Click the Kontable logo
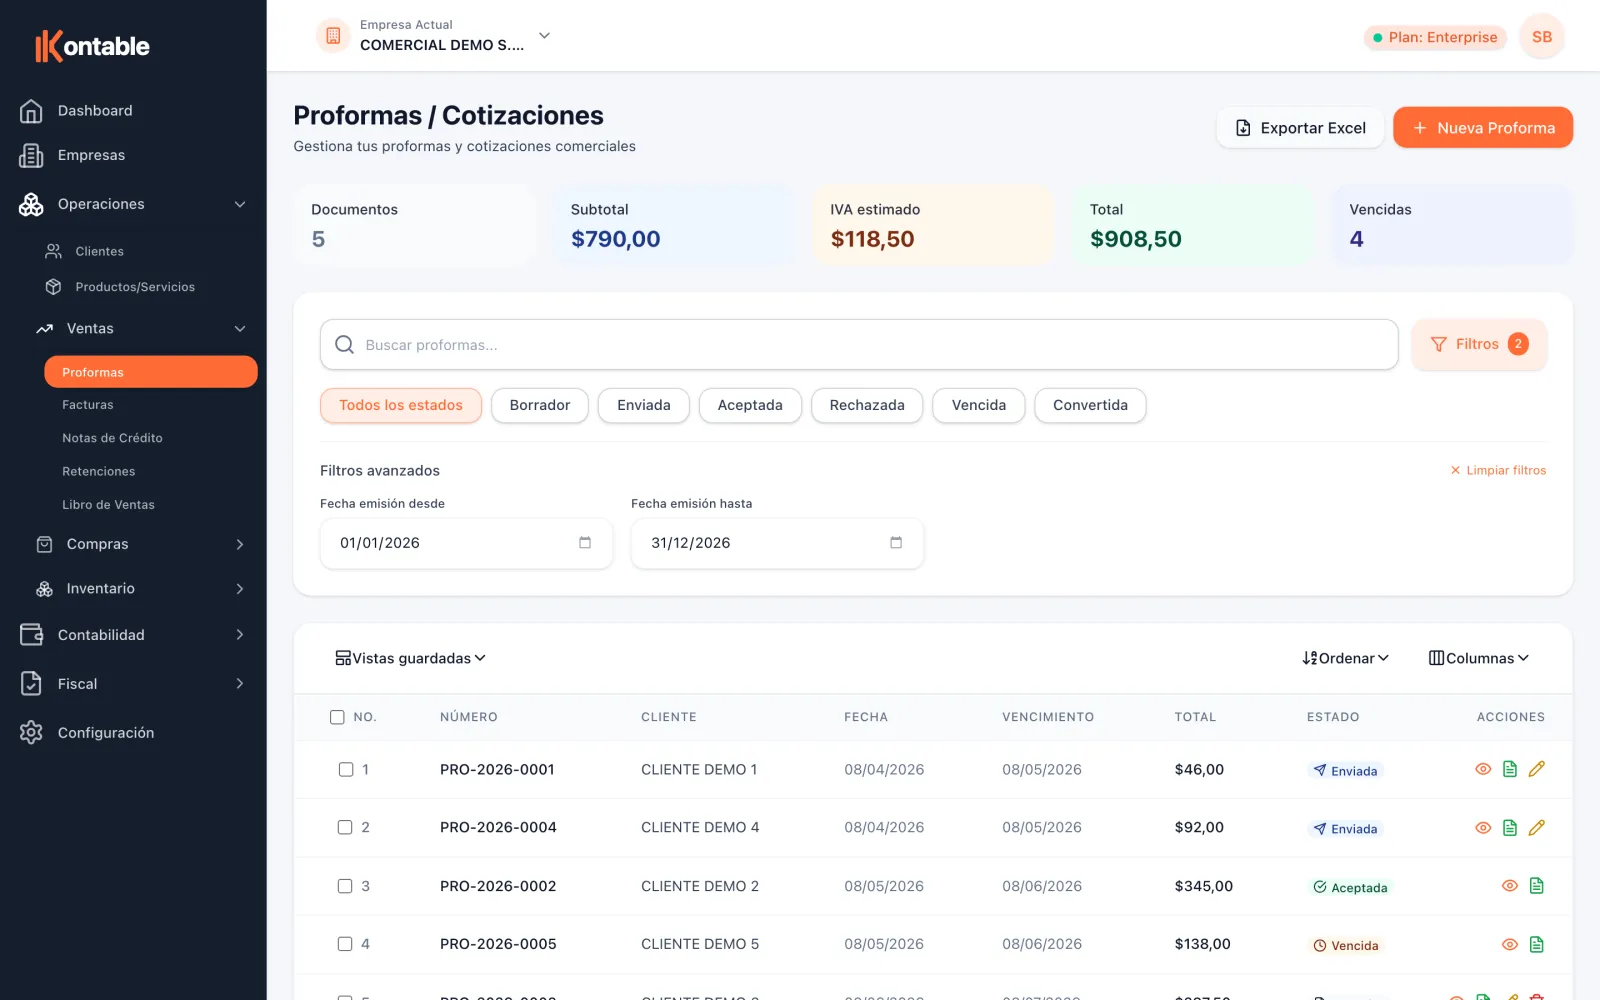This screenshot has width=1600, height=1000. [x=92, y=46]
